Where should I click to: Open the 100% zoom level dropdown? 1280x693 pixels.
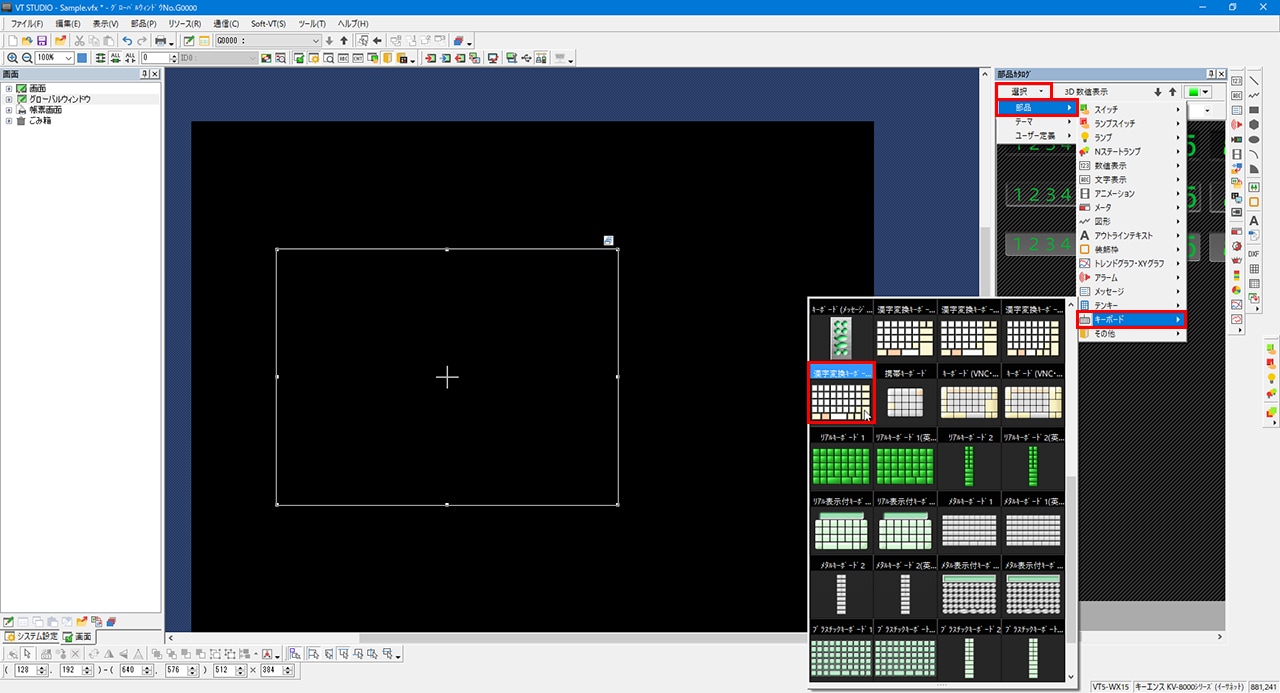[x=68, y=58]
